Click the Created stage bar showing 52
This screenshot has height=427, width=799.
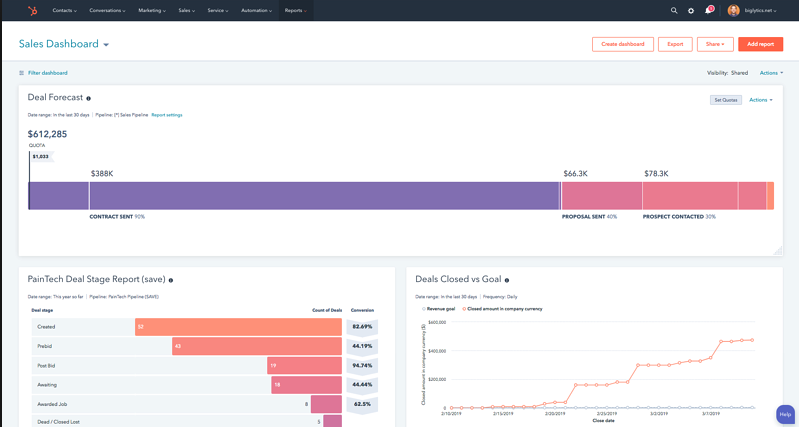pyautogui.click(x=238, y=327)
